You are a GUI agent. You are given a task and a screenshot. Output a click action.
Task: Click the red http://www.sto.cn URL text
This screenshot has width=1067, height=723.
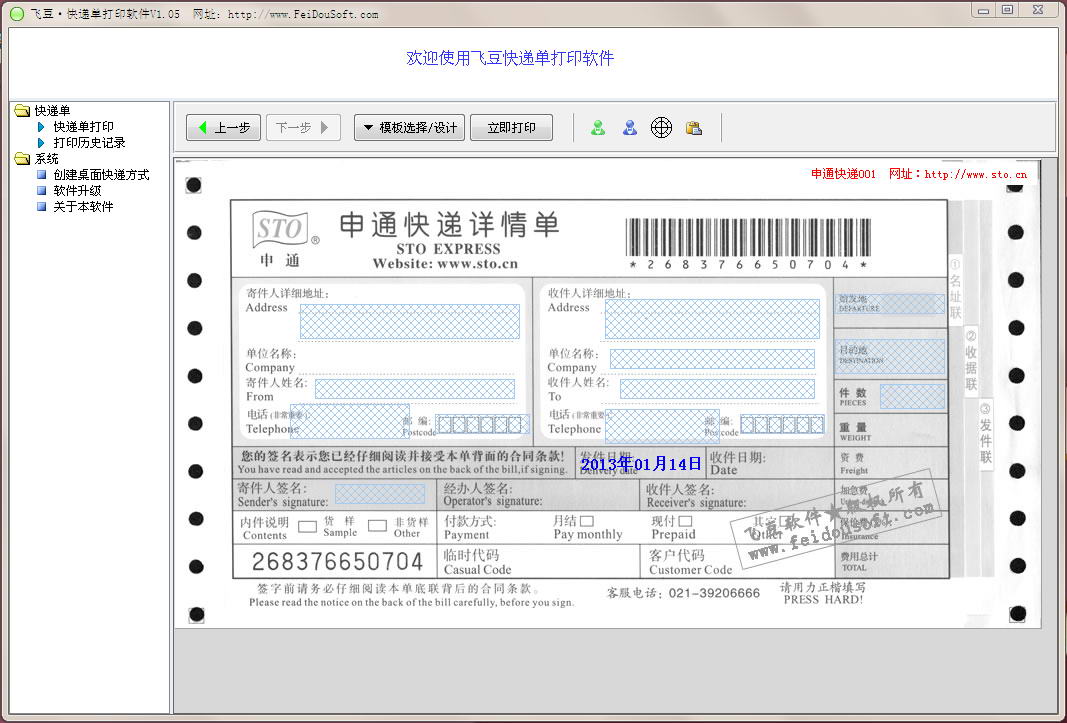[x=975, y=174]
